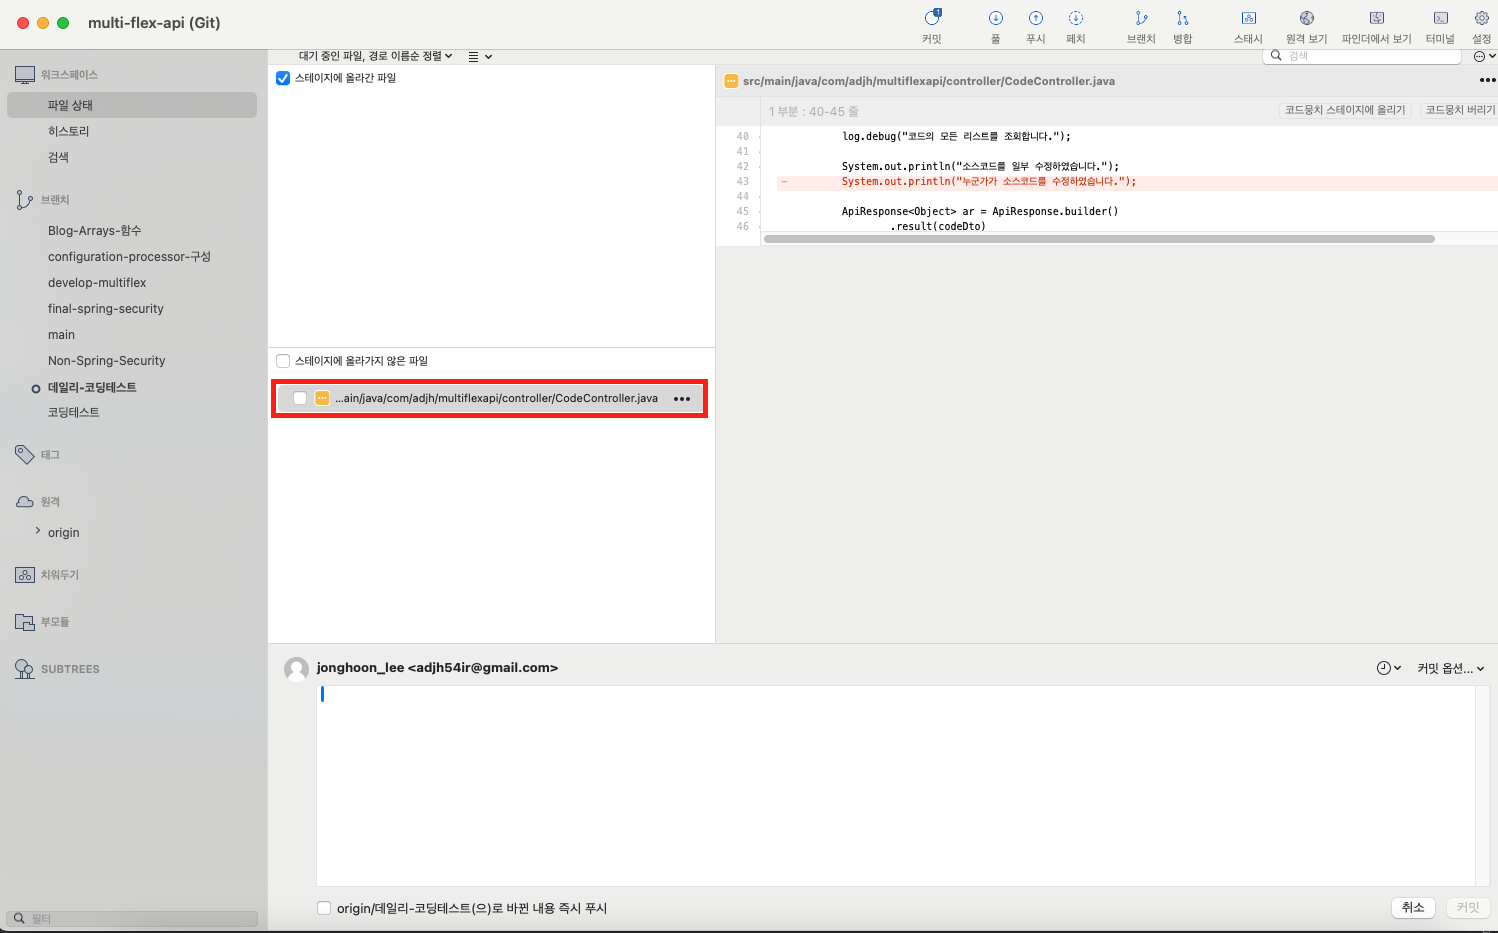Open the options dropdown beside the search field

[x=1485, y=56]
